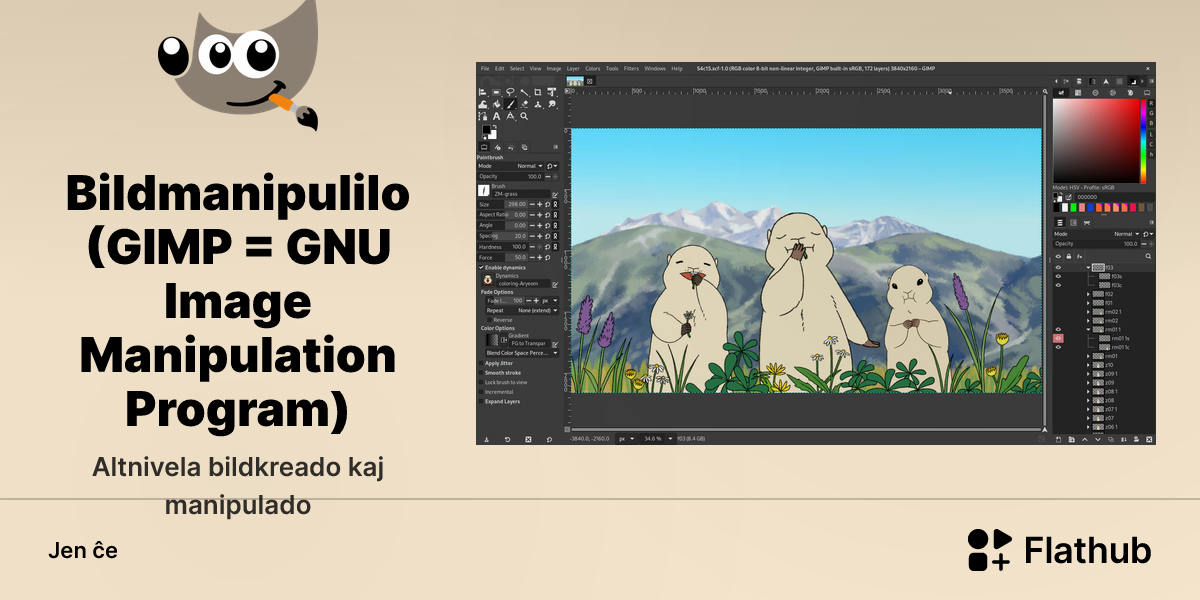Viewport: 1200px width, 600px height.
Task: Click the chain link icon beside Size
Action: (555, 204)
